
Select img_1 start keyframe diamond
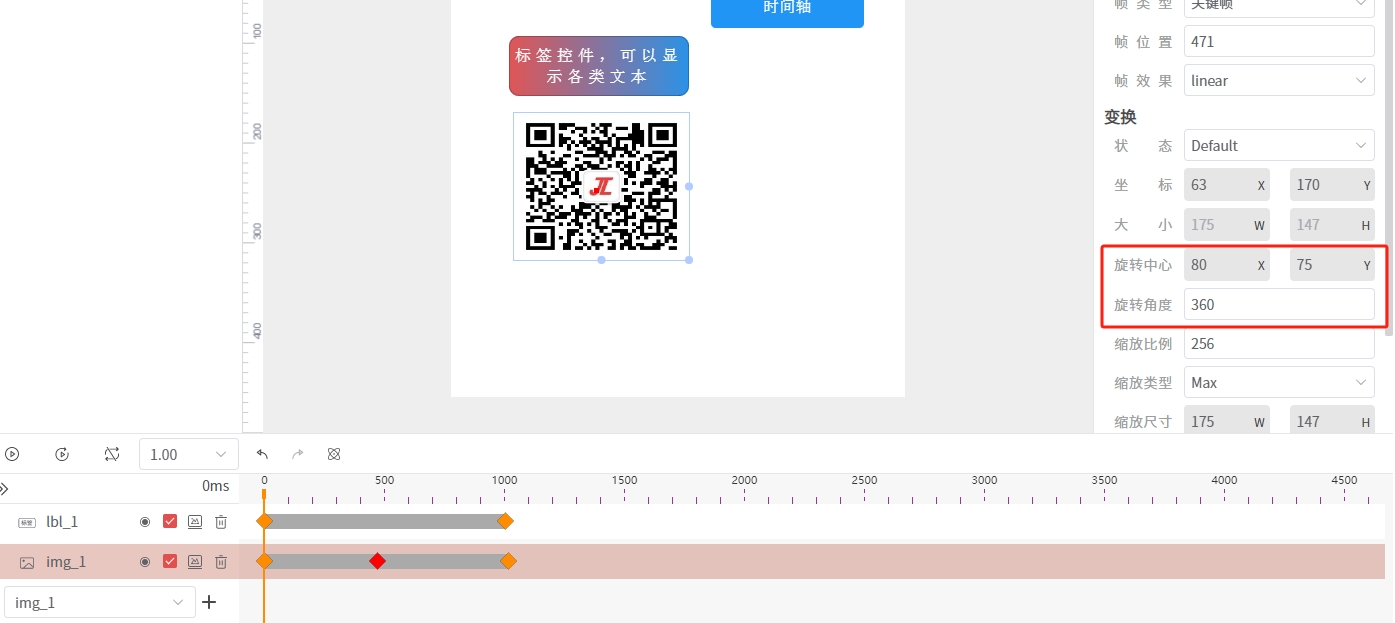point(264,561)
